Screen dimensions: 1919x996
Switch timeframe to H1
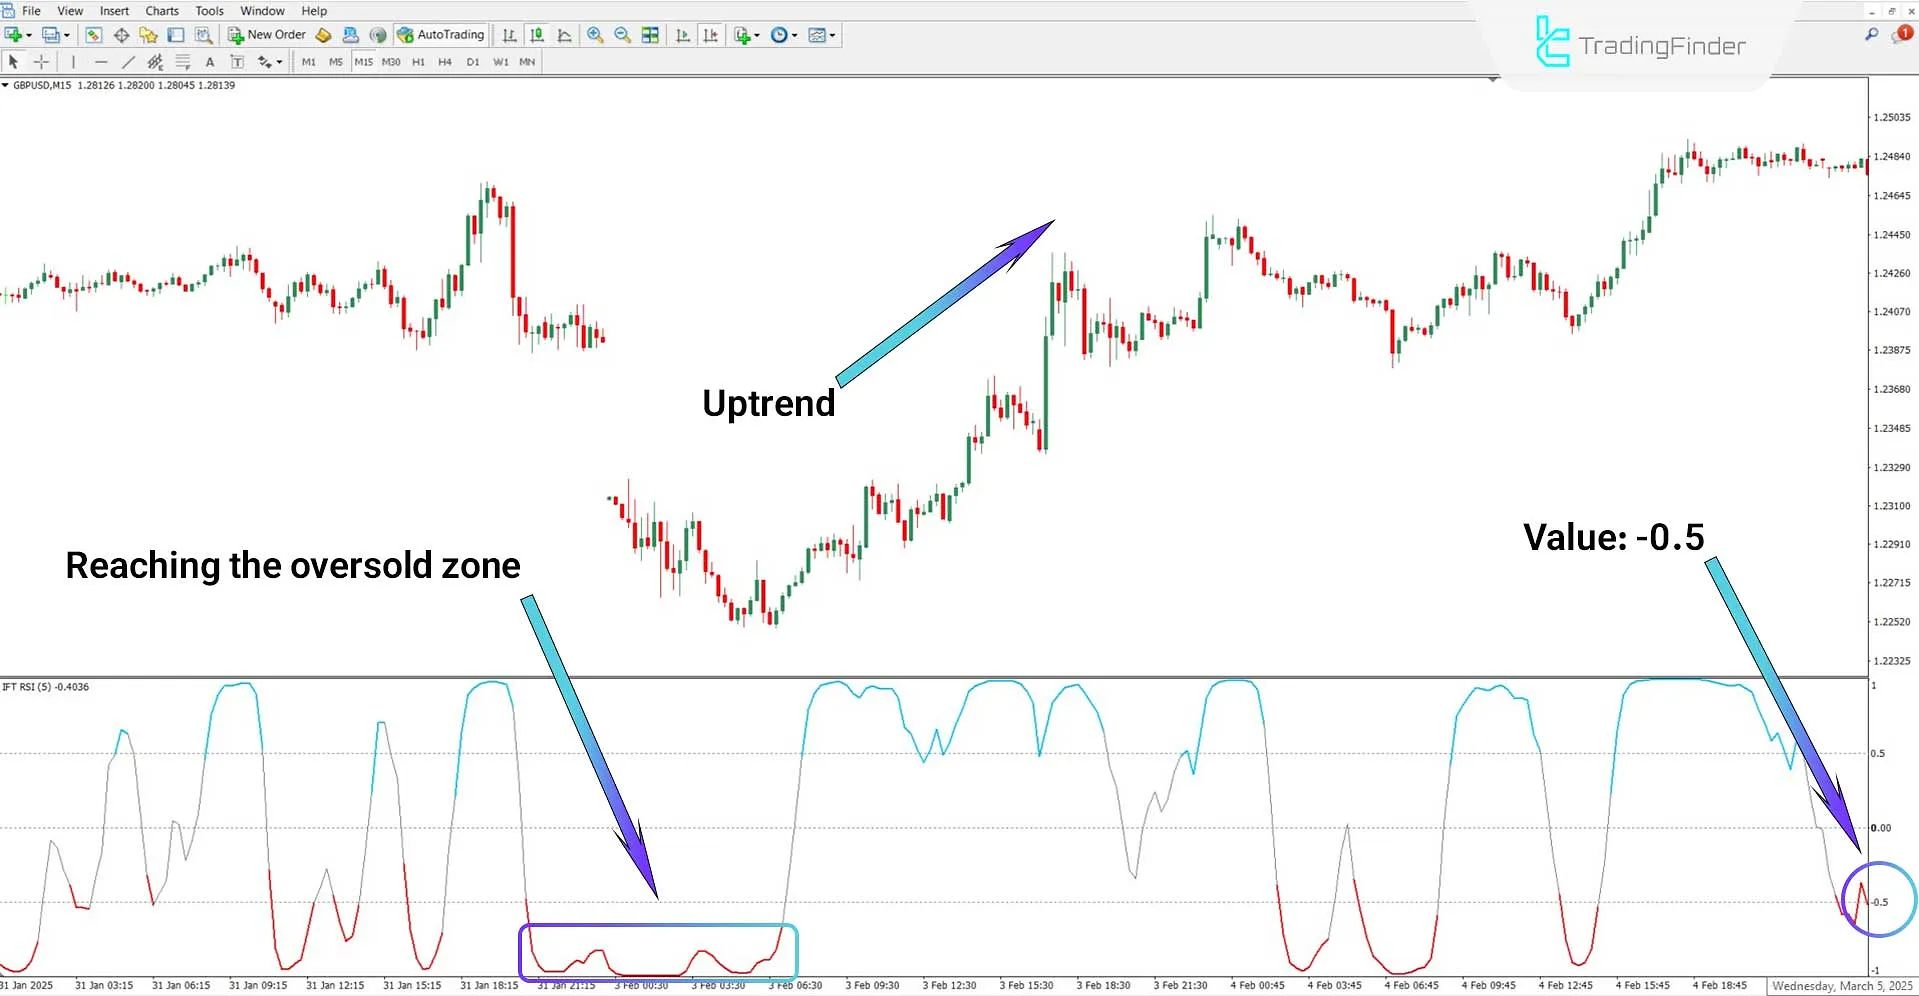click(418, 61)
